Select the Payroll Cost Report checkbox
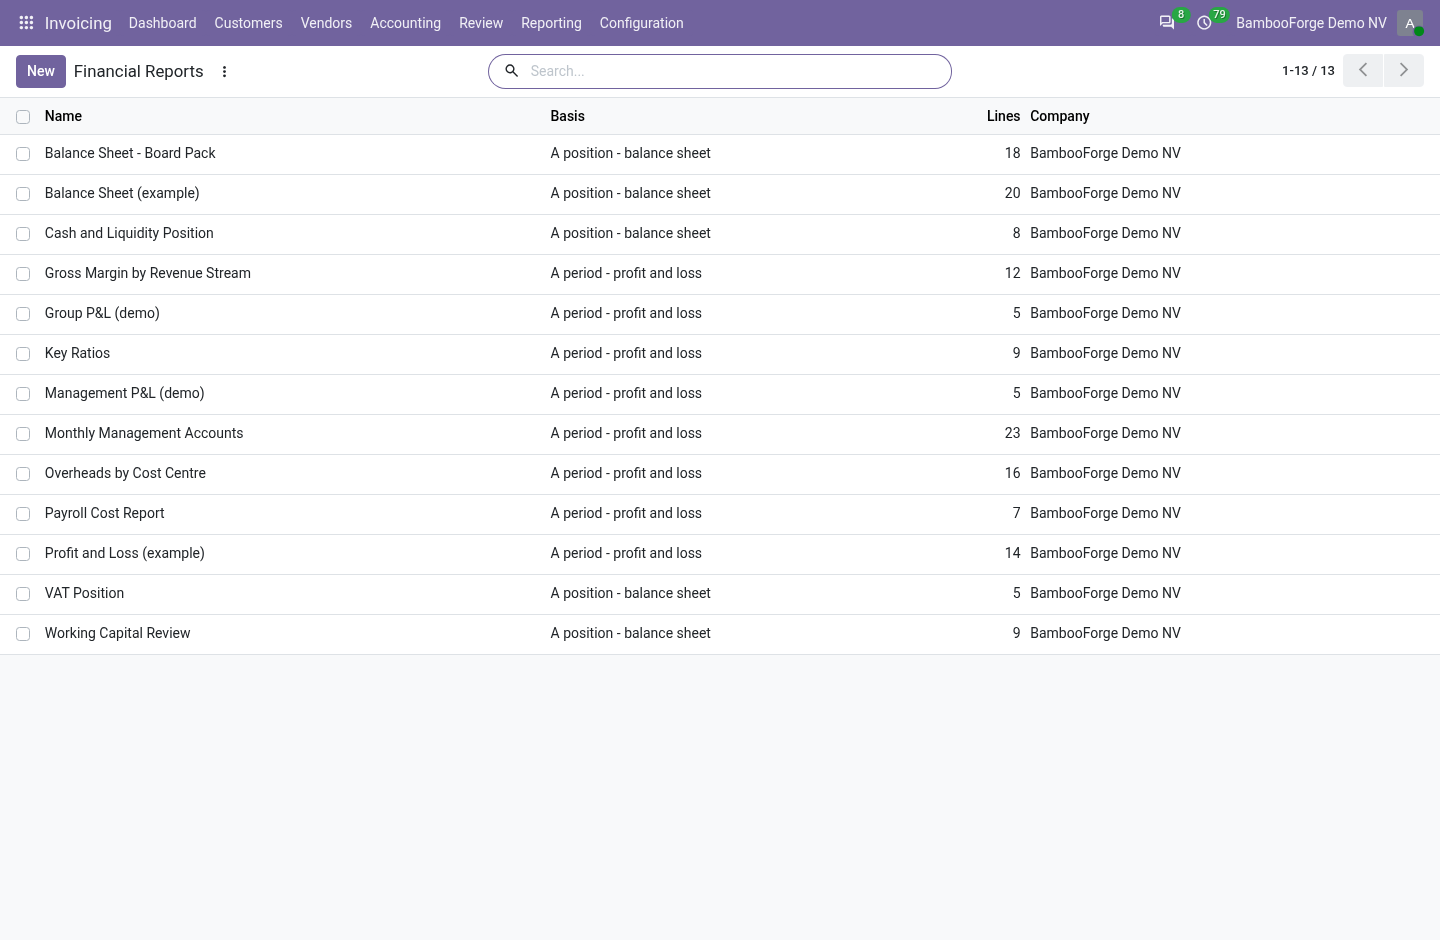The height and width of the screenshot is (940, 1440). tap(23, 514)
